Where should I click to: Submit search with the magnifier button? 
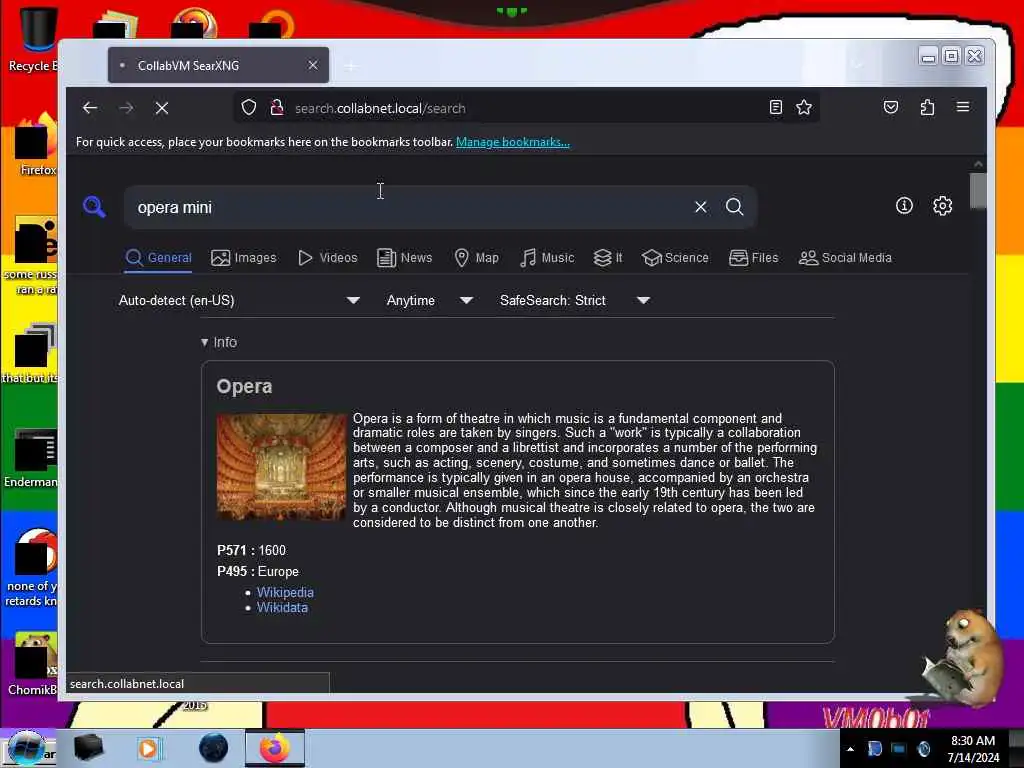click(735, 207)
